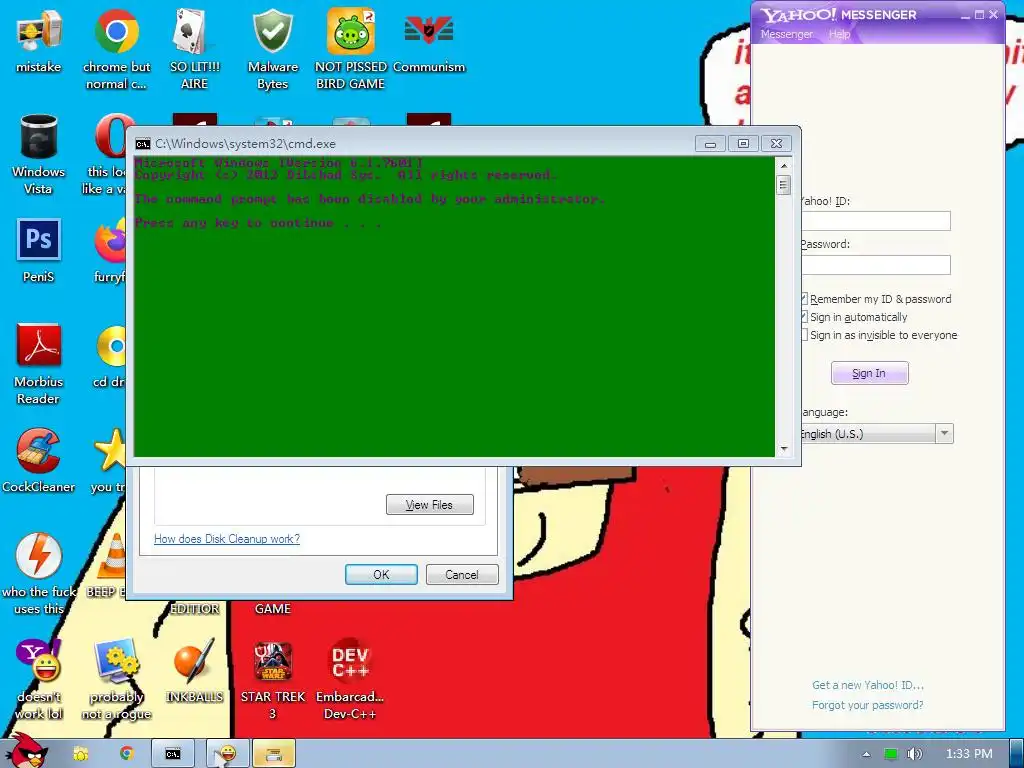This screenshot has width=1024, height=768.
Task: Click the cmd scrollbar up arrow
Action: click(784, 165)
